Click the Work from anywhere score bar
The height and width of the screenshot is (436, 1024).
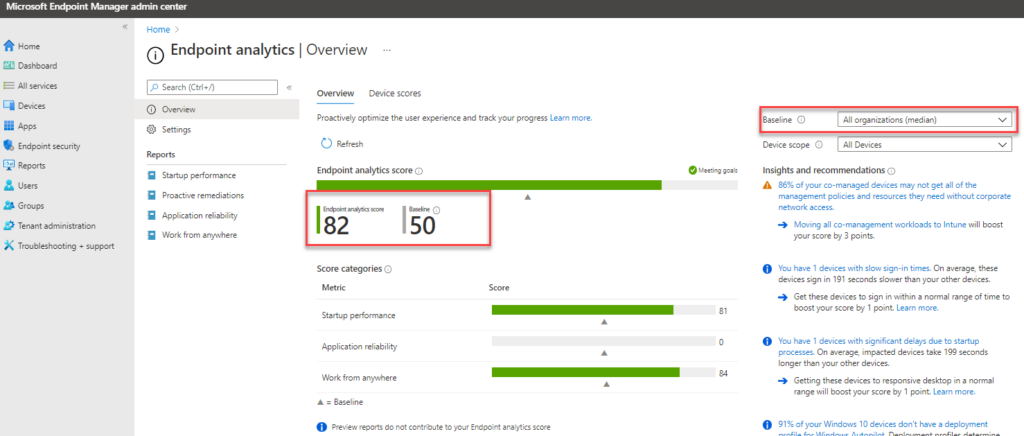click(603, 372)
